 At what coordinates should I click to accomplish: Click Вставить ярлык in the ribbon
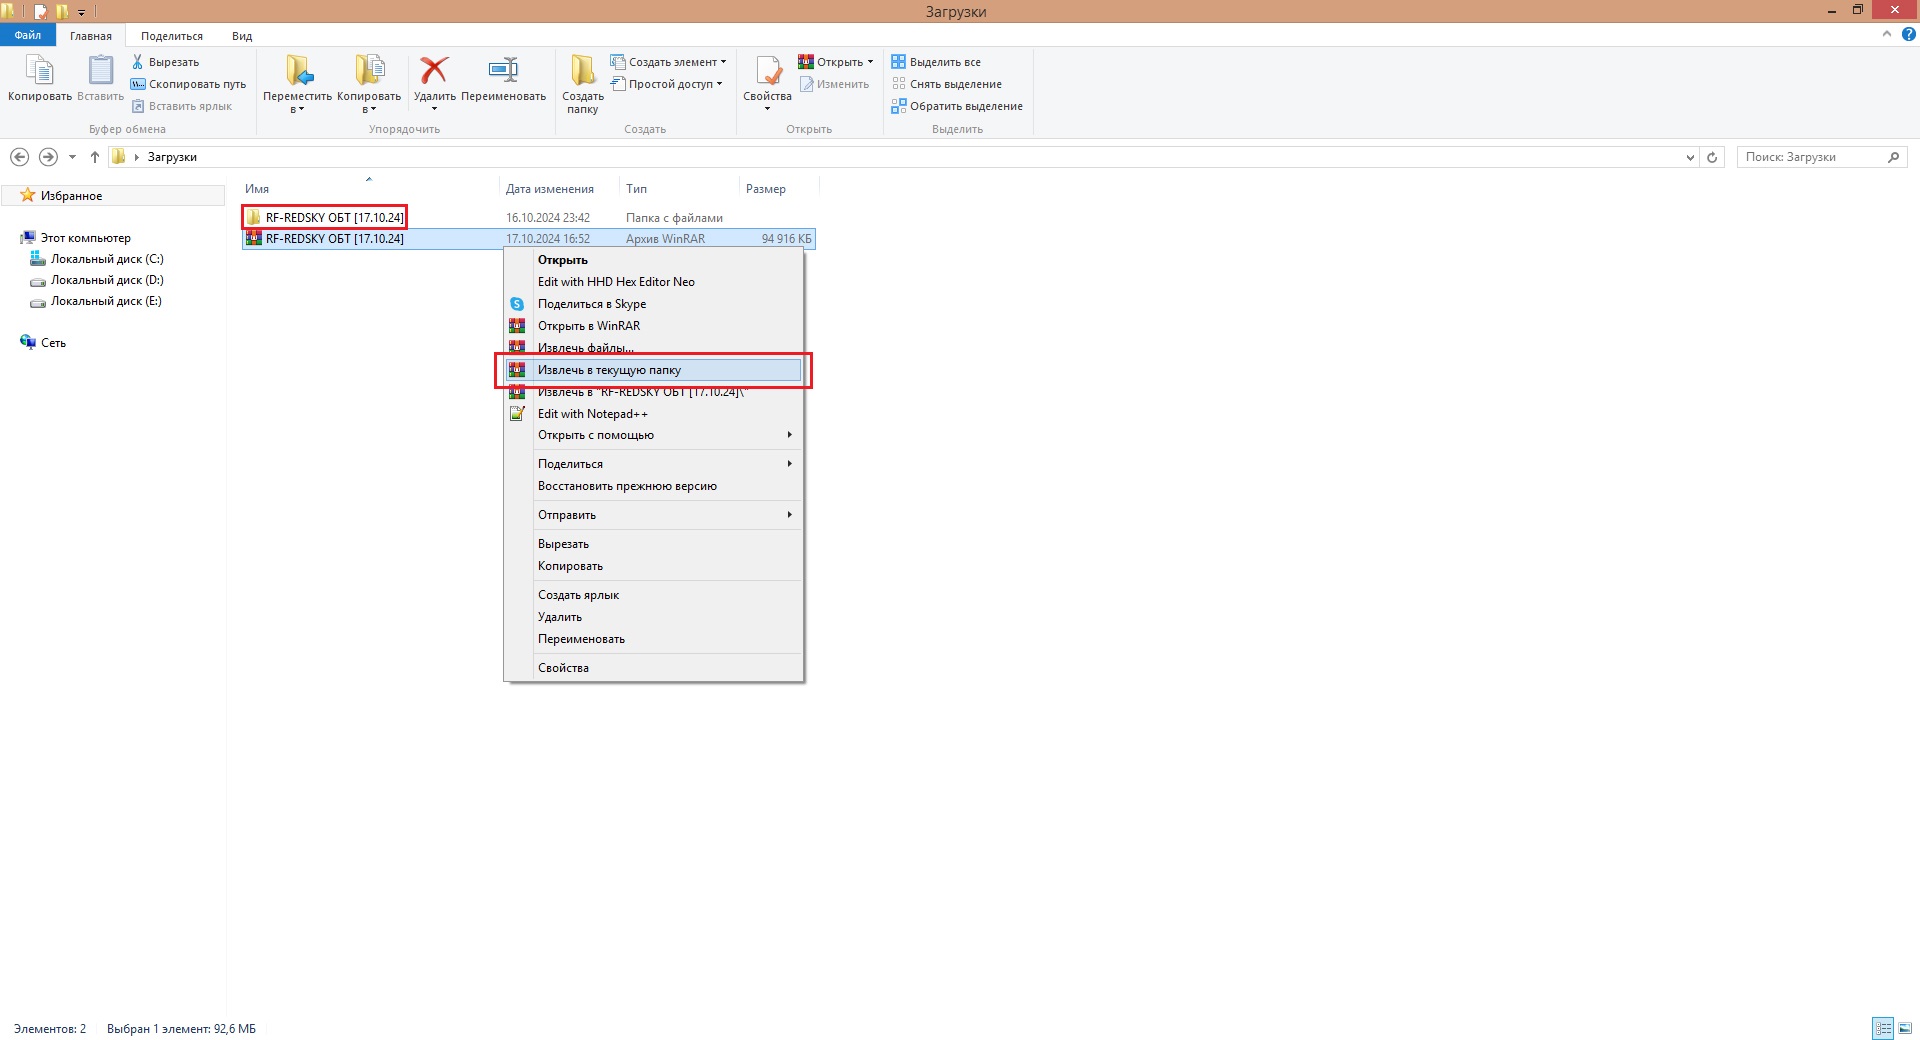(181, 106)
